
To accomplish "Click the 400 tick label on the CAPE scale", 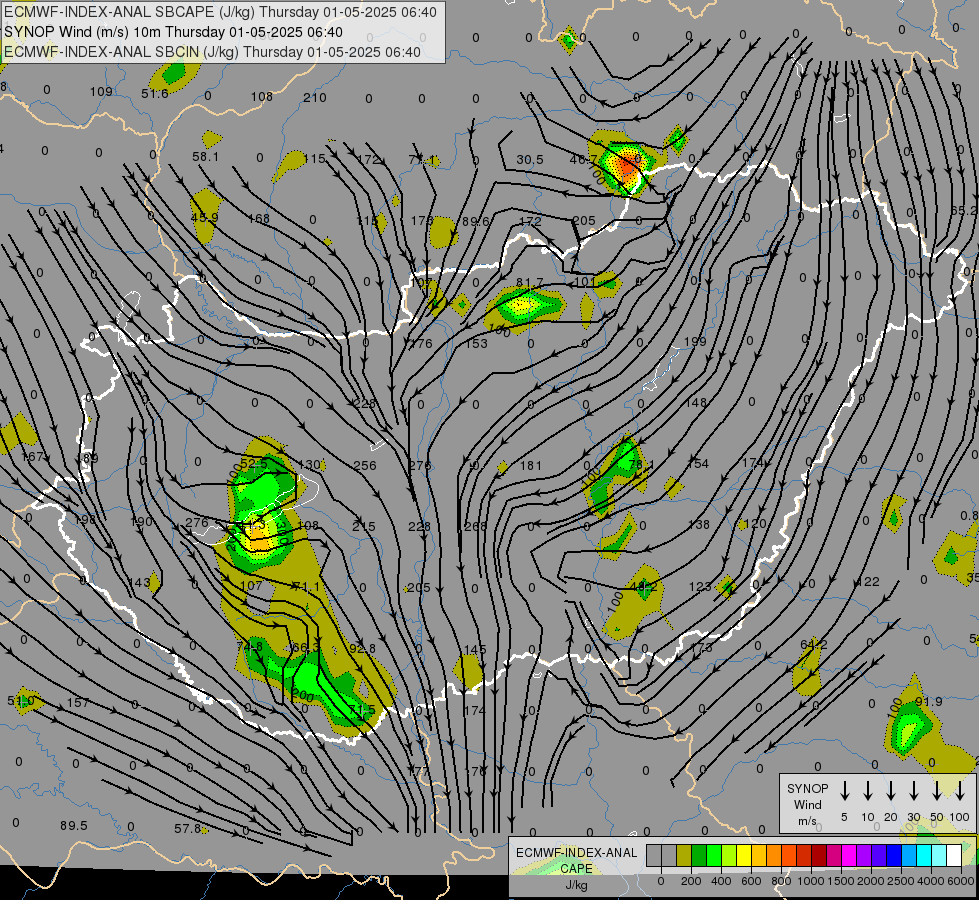I will 721,881.
